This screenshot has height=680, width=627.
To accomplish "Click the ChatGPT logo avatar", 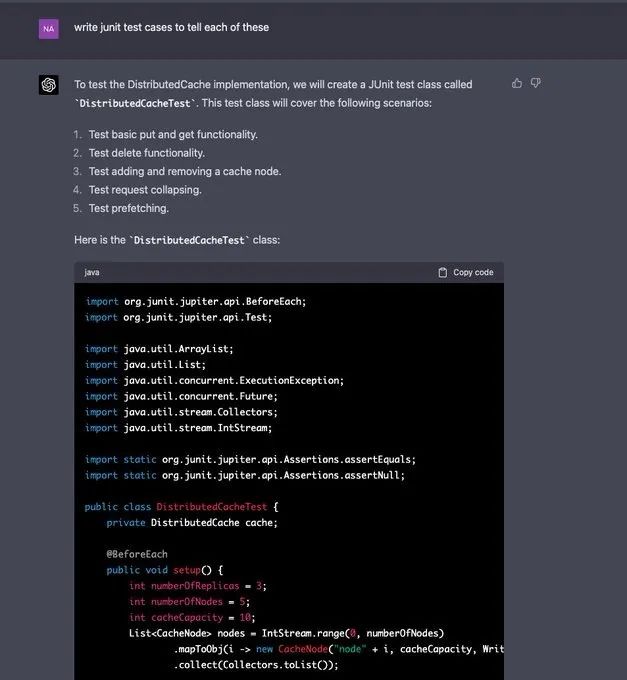I will click(49, 85).
